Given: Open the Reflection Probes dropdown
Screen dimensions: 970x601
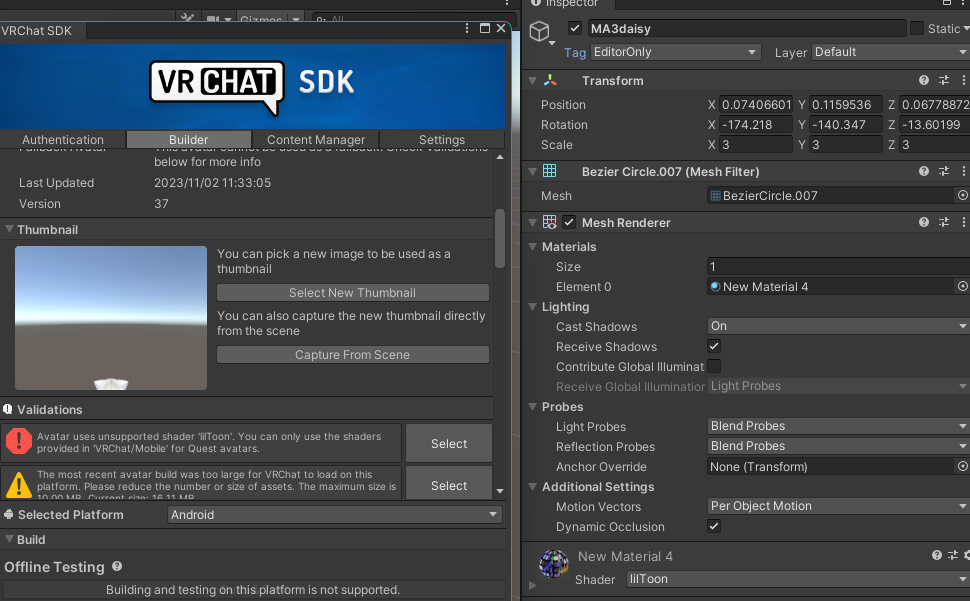Looking at the screenshot, I should (x=838, y=446).
